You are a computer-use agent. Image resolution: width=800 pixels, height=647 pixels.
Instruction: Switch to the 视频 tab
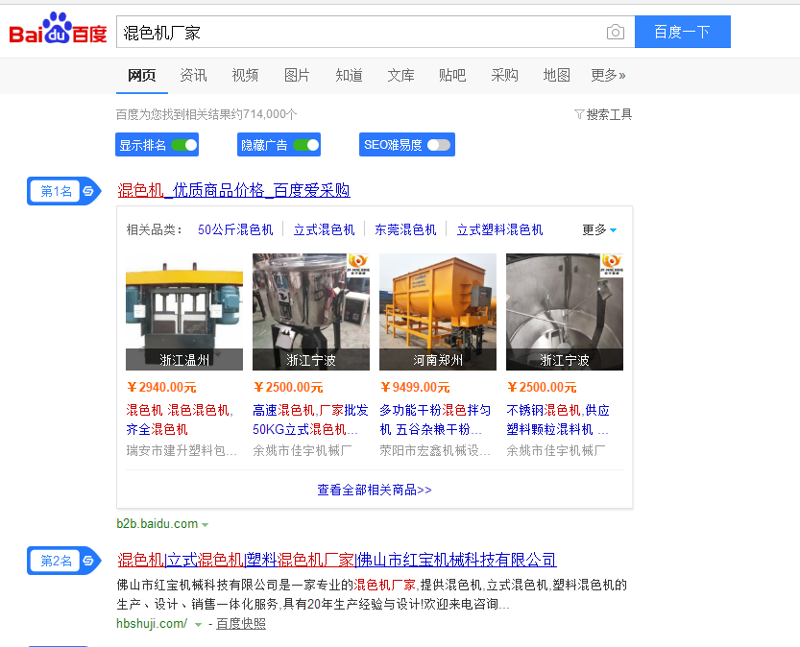(x=245, y=76)
